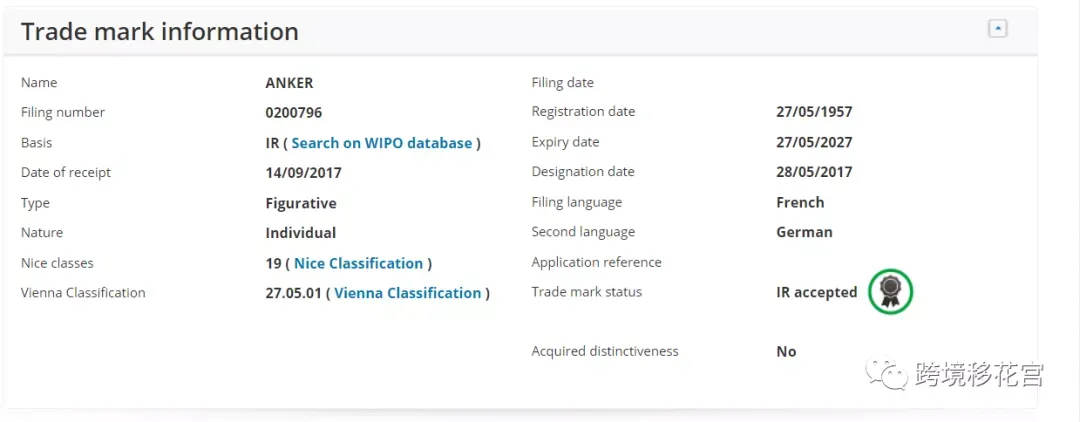This screenshot has width=1080, height=422.
Task: Click the date of receipt 14/09/2017
Action: pos(303,173)
